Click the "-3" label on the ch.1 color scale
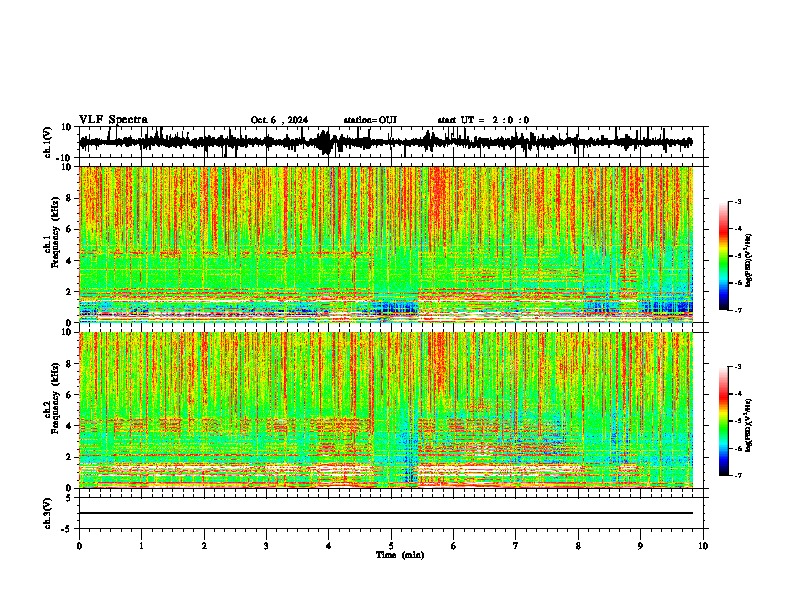Screen dimensions: 792x612 click(x=737, y=202)
